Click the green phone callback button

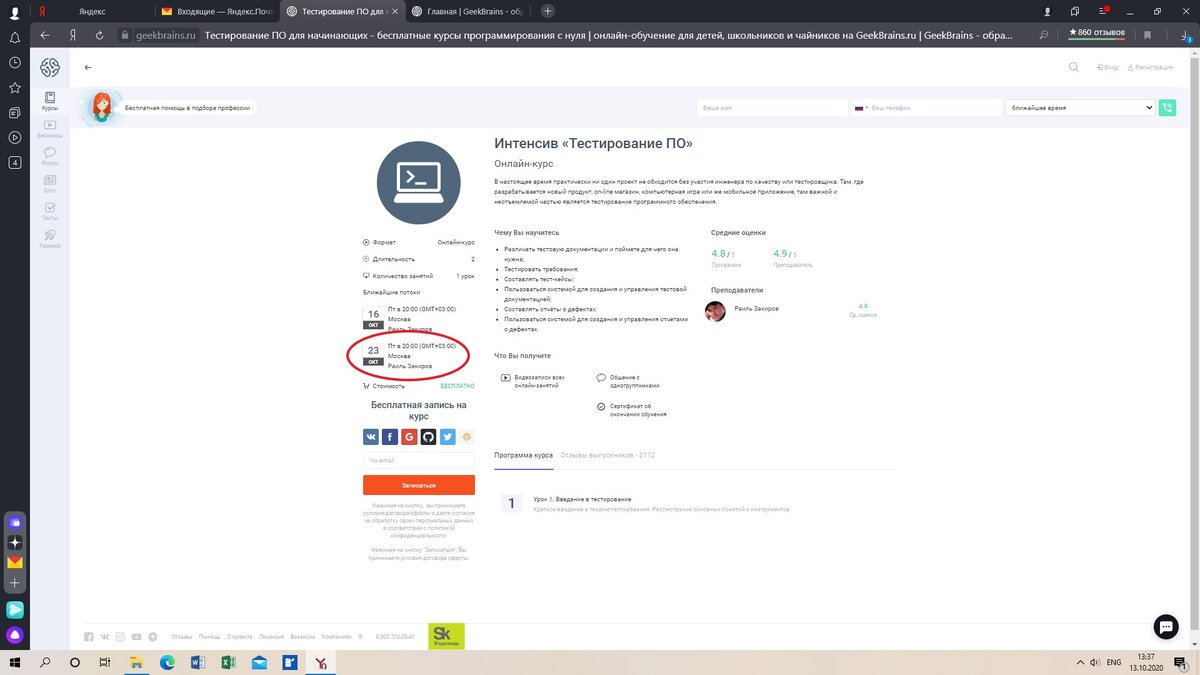click(1167, 107)
